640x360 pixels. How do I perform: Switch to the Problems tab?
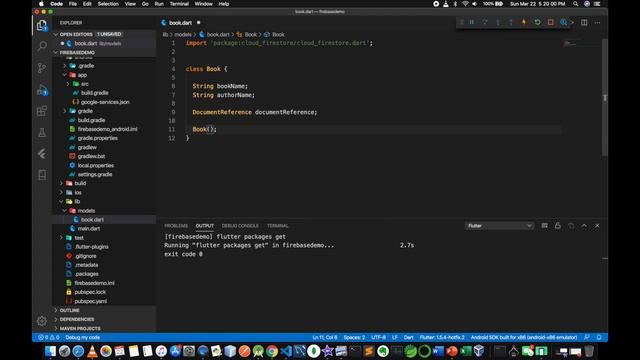[x=176, y=226]
